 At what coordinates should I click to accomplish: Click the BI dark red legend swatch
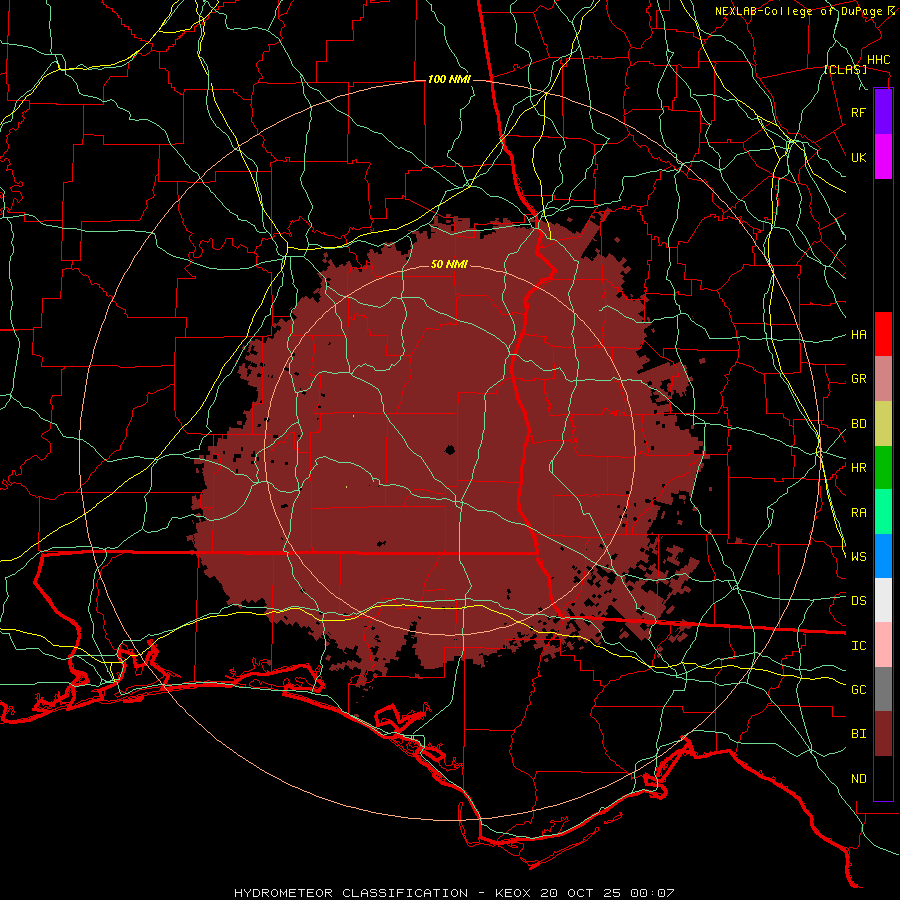click(x=883, y=734)
